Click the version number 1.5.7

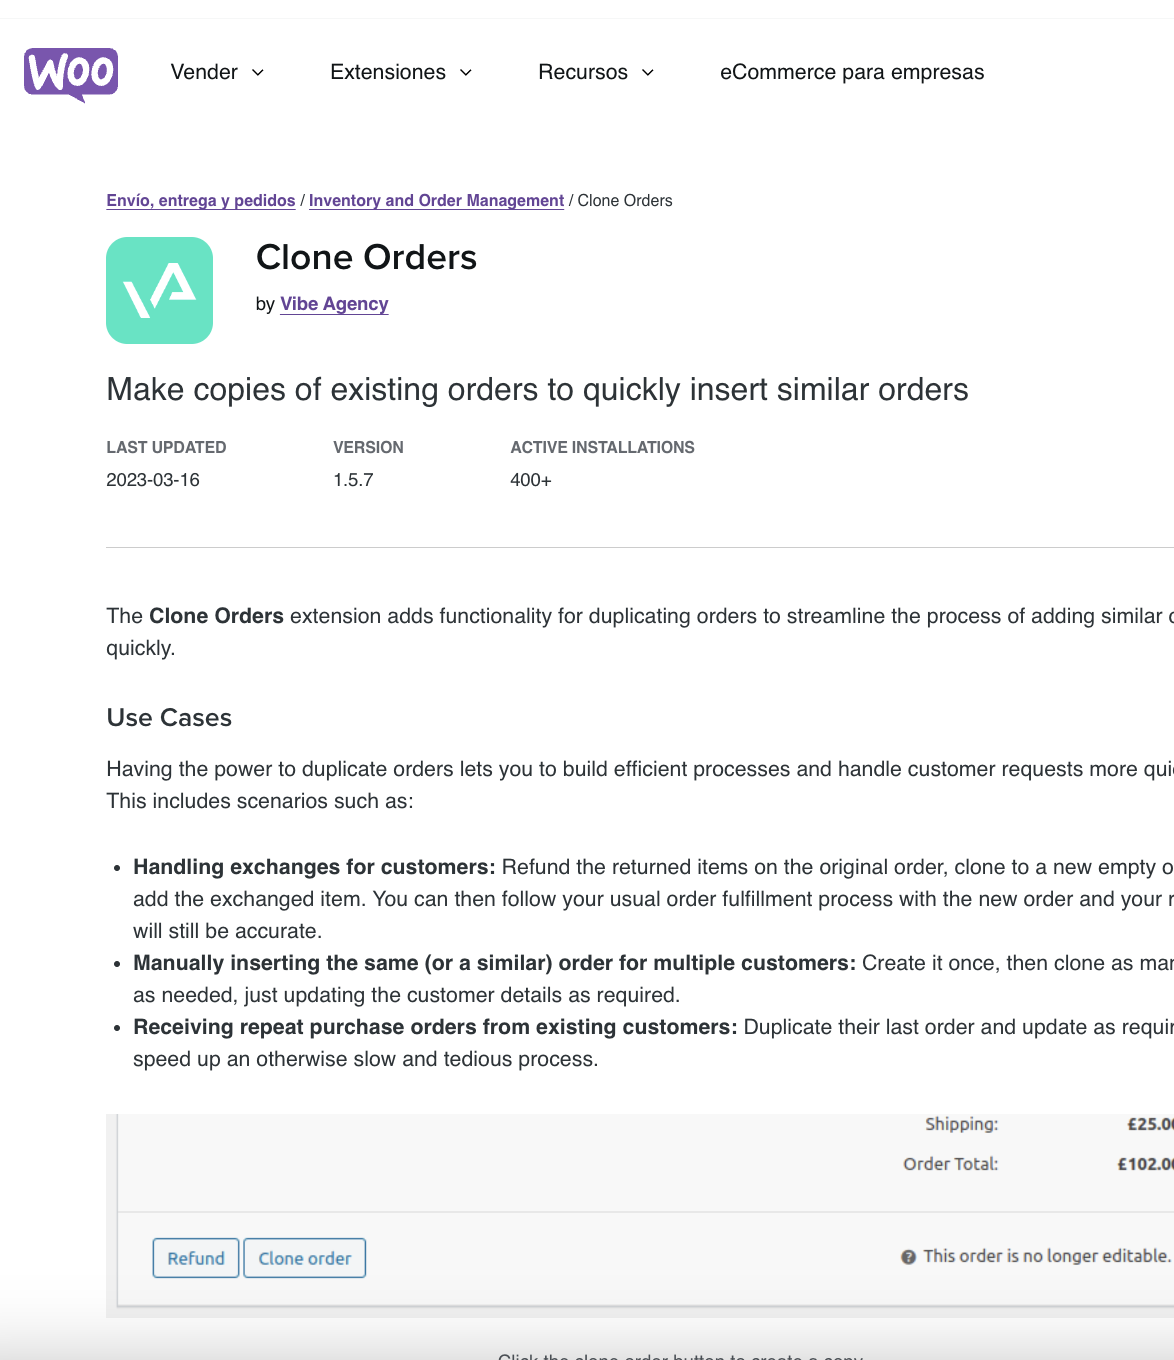[350, 480]
